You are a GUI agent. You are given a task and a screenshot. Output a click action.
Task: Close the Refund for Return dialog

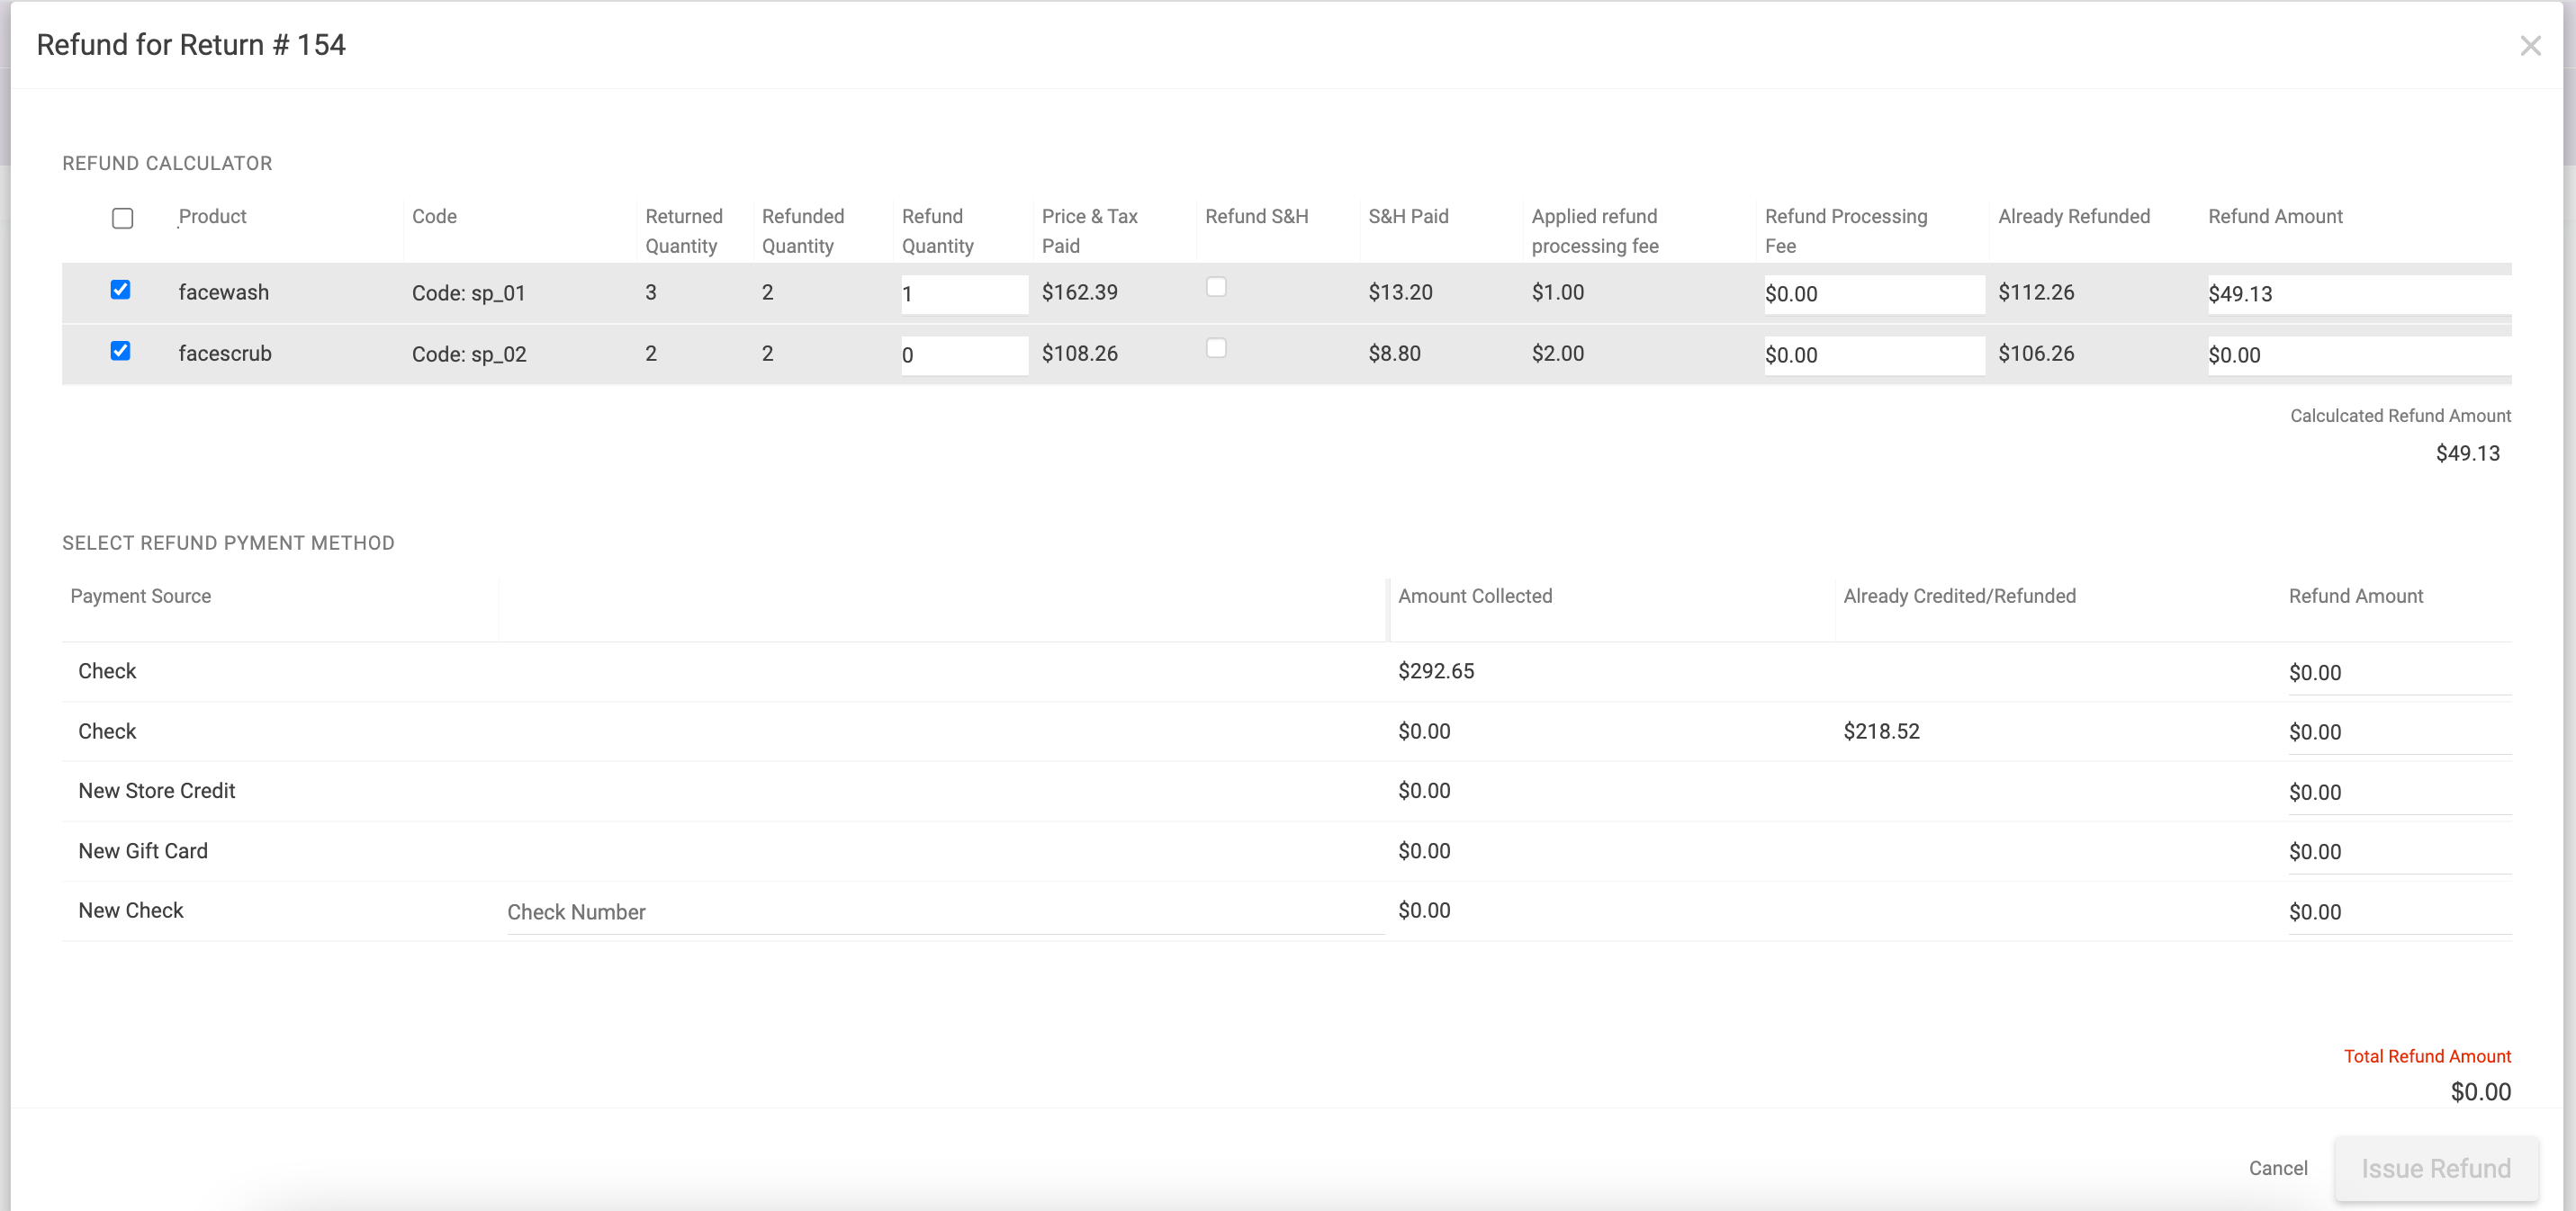click(x=2531, y=45)
